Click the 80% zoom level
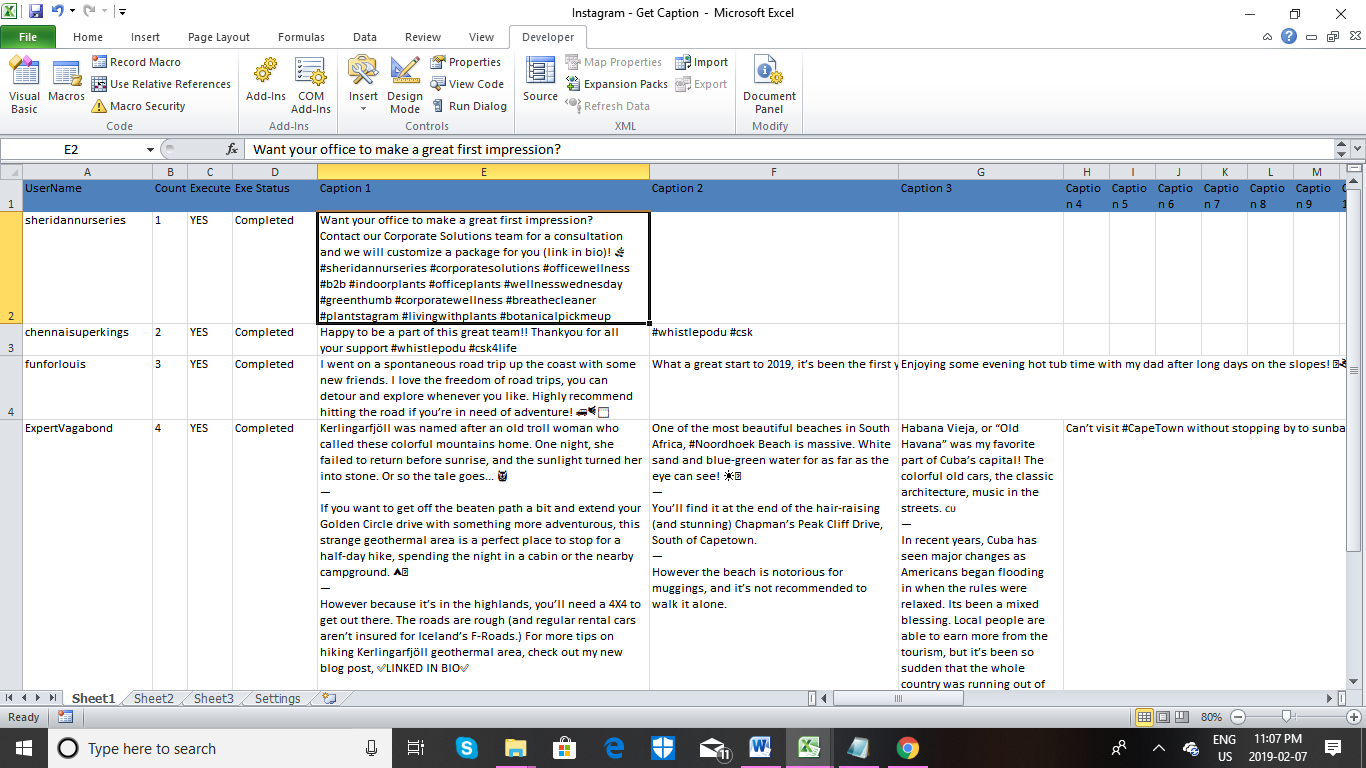 point(1211,717)
